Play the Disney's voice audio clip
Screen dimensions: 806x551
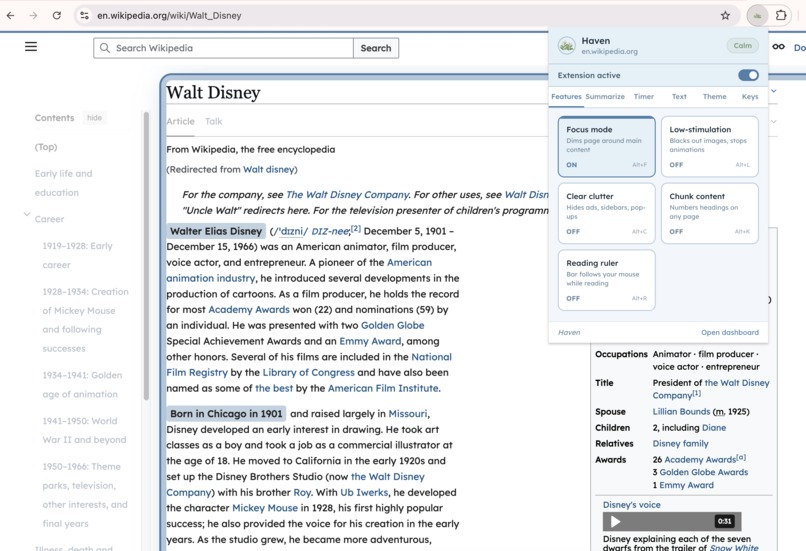click(x=615, y=522)
